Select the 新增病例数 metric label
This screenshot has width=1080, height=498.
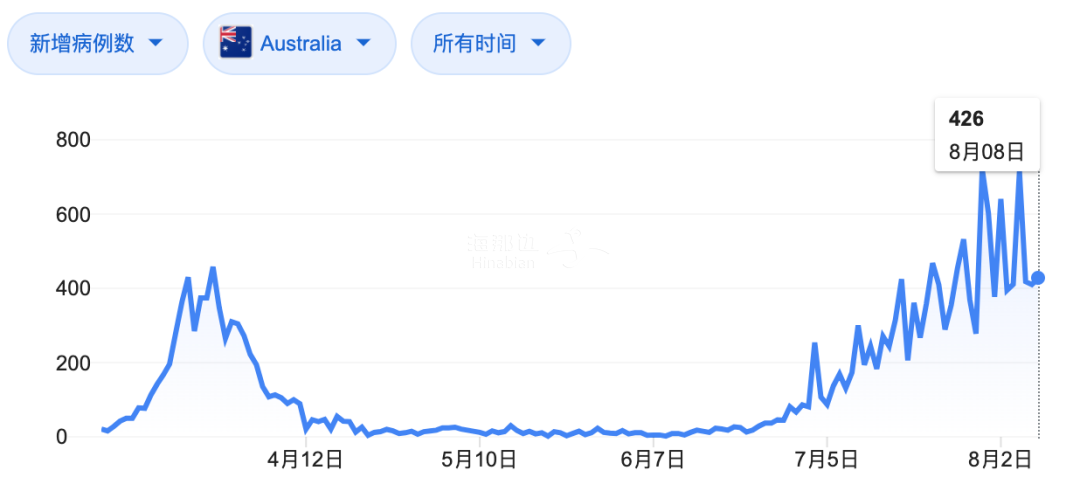(82, 43)
